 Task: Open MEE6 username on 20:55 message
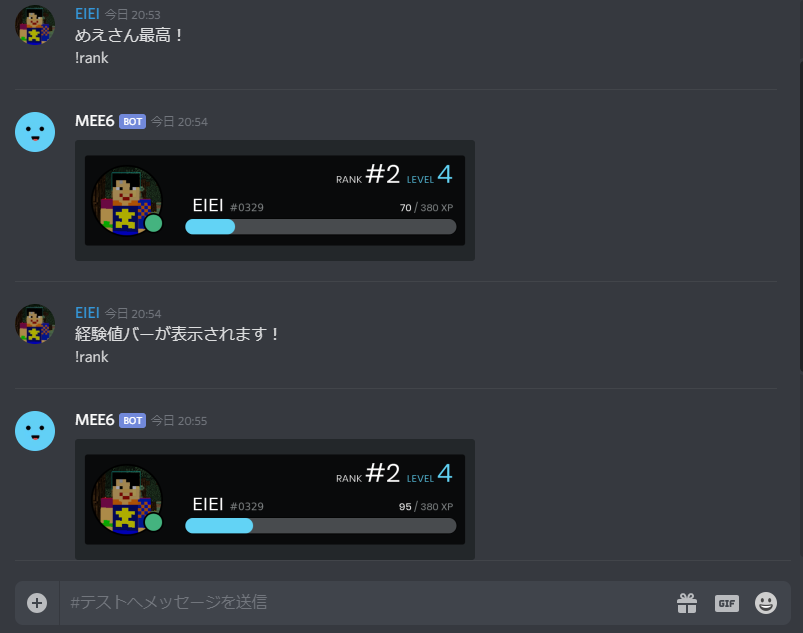95,420
